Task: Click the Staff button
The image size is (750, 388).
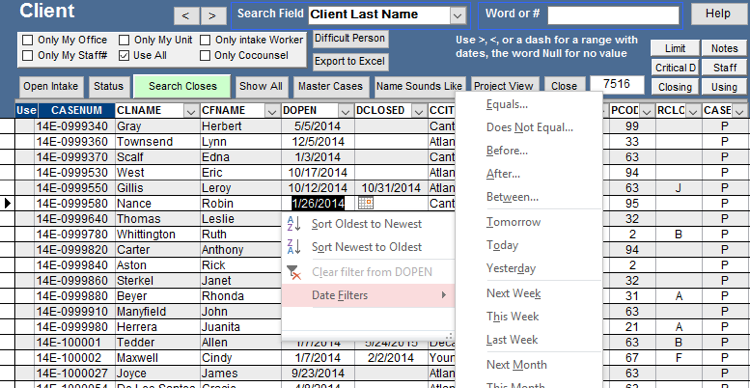Action: click(724, 67)
